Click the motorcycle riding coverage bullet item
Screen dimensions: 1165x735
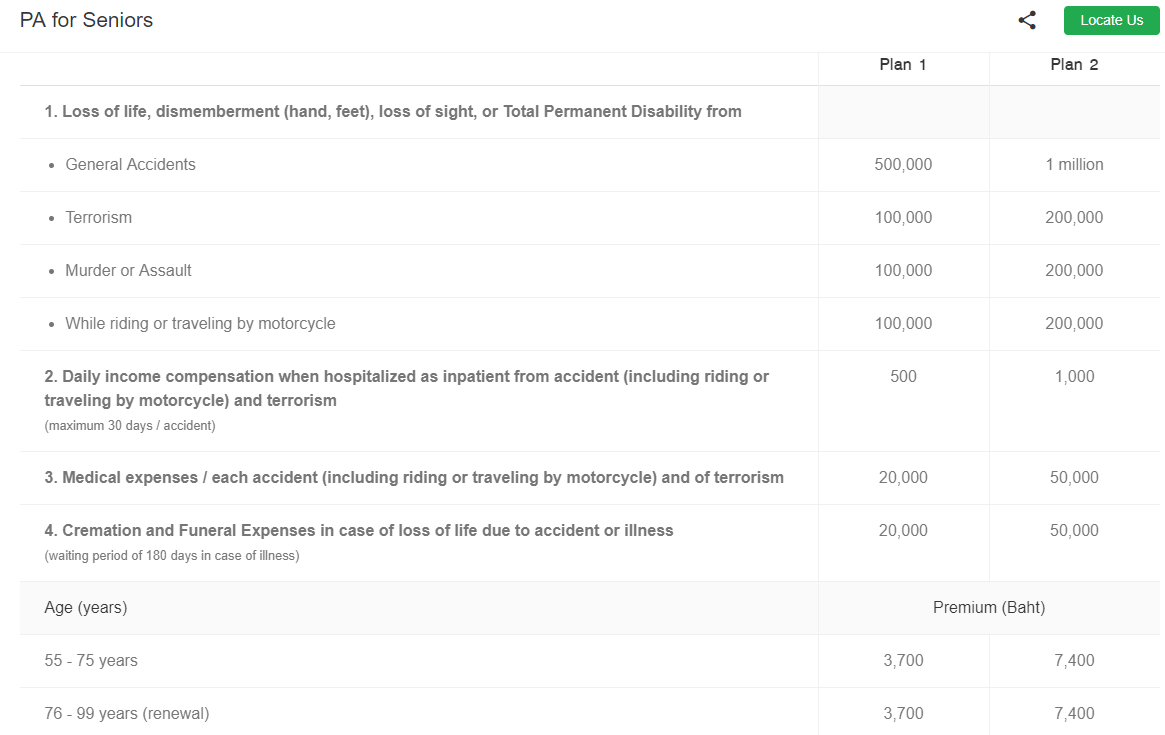point(200,323)
